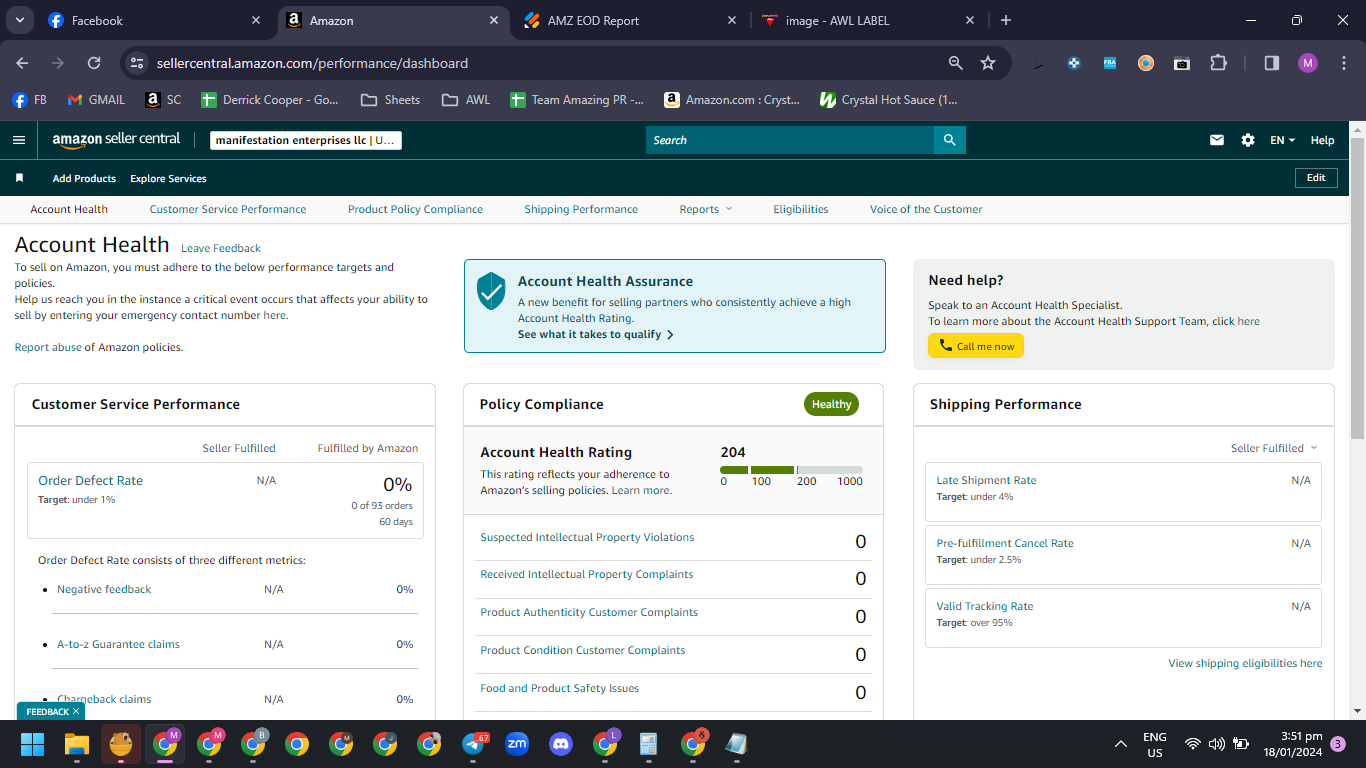Click the browser address bar URL
1366x768 pixels.
pos(312,63)
